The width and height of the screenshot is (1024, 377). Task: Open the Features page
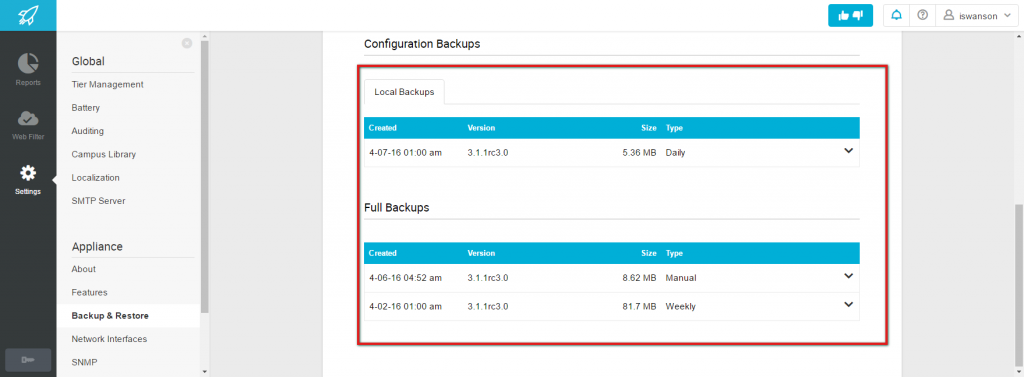pyautogui.click(x=89, y=293)
